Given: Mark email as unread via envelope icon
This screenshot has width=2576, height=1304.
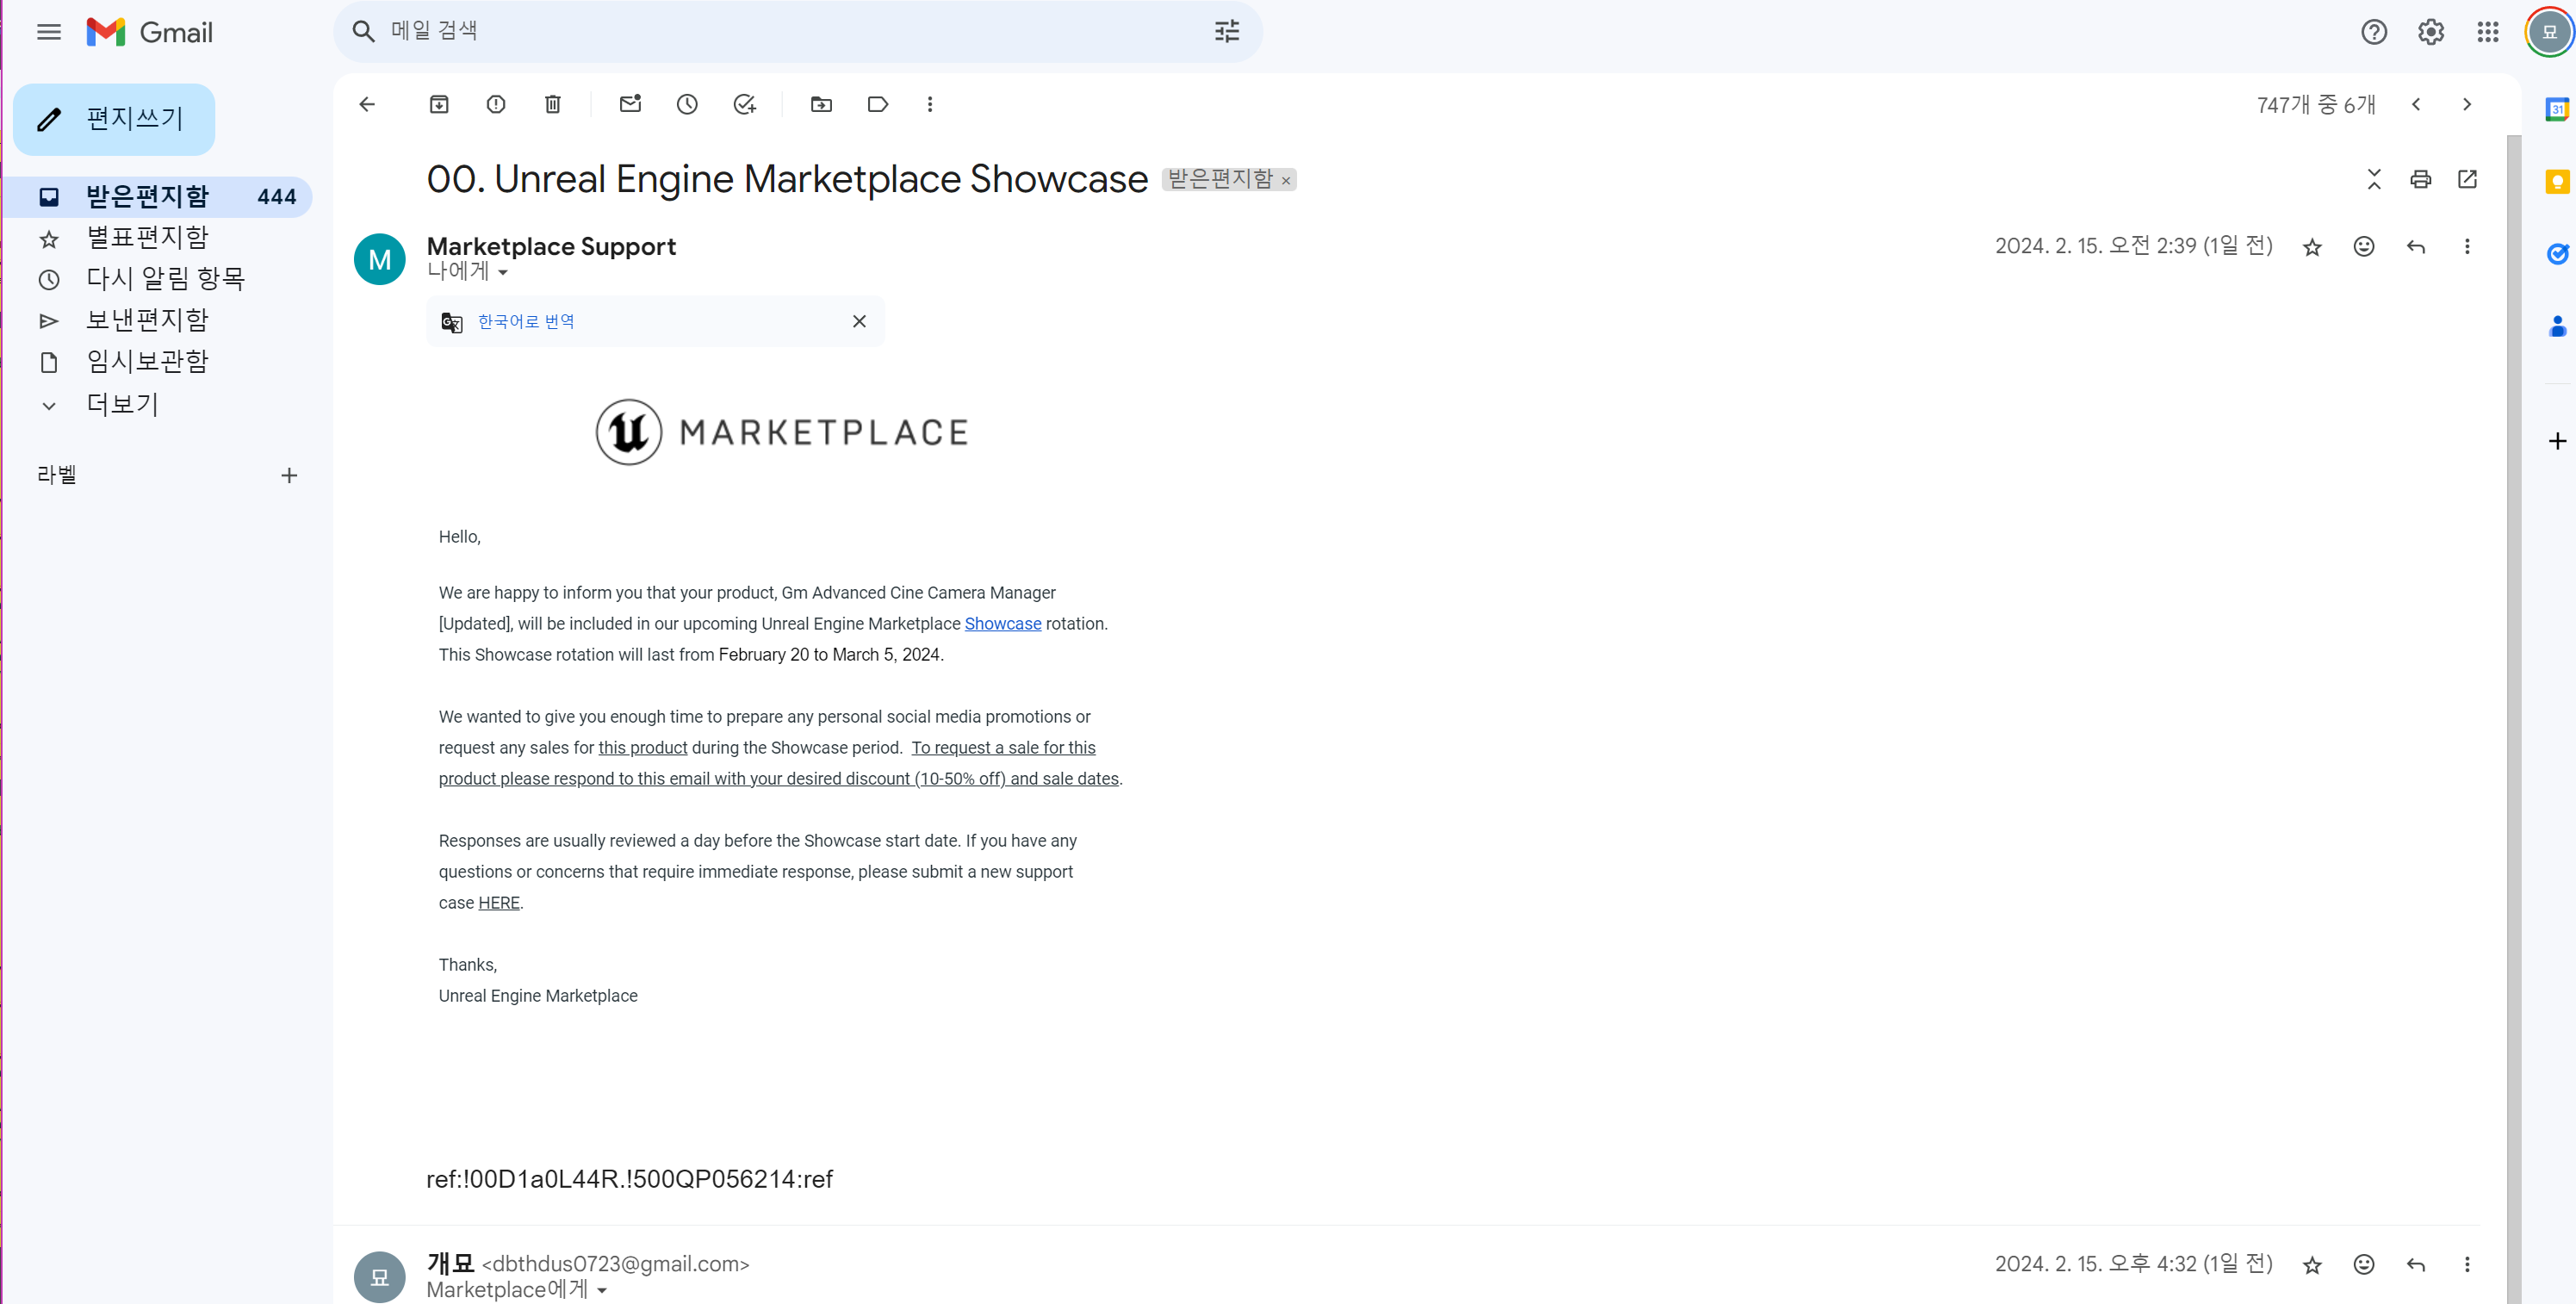Looking at the screenshot, I should point(630,104).
